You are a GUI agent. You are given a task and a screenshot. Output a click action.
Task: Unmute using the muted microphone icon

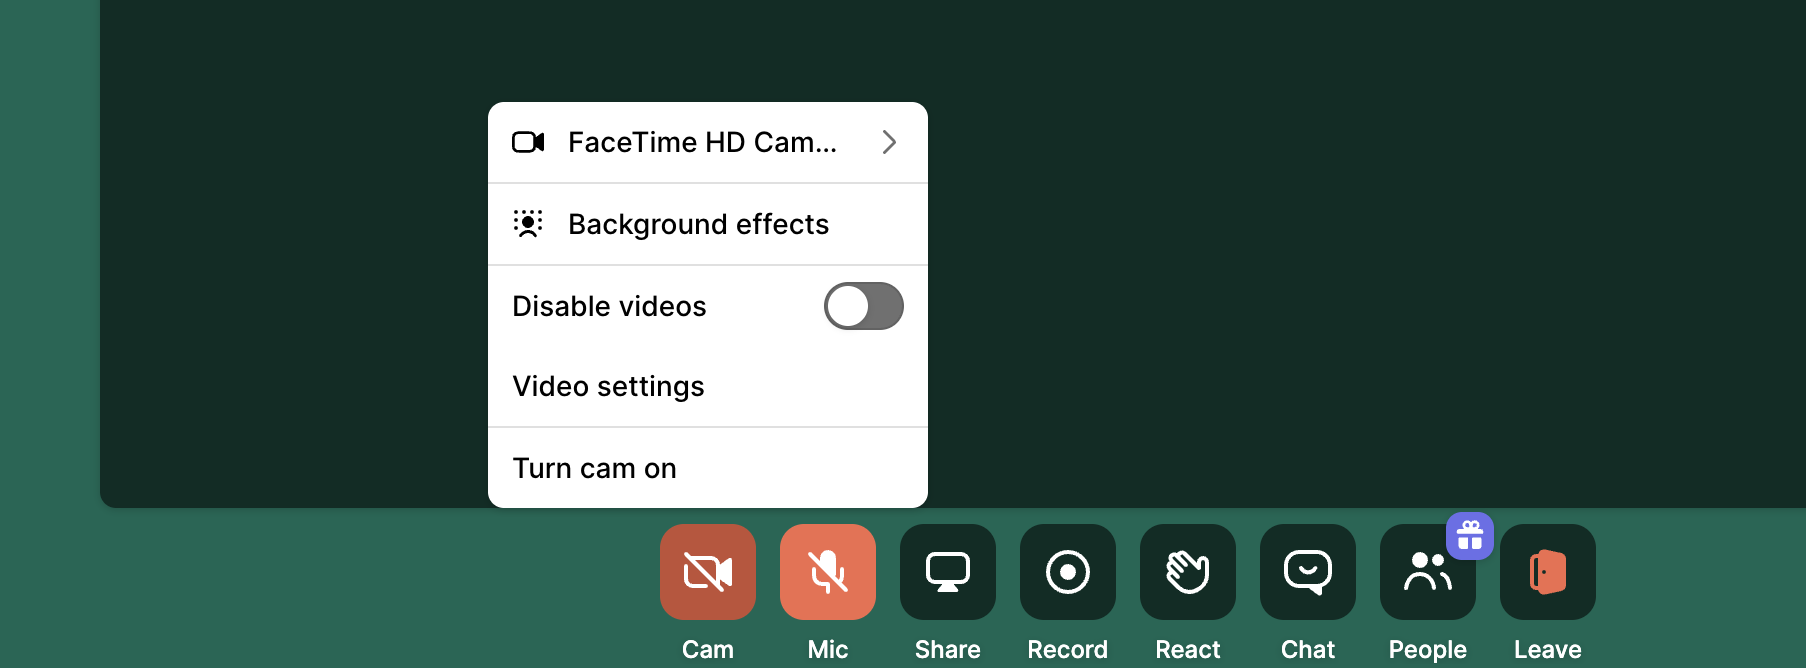[x=827, y=572]
